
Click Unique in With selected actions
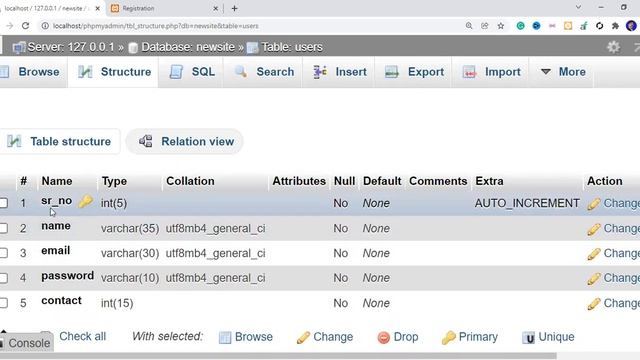pos(548,337)
